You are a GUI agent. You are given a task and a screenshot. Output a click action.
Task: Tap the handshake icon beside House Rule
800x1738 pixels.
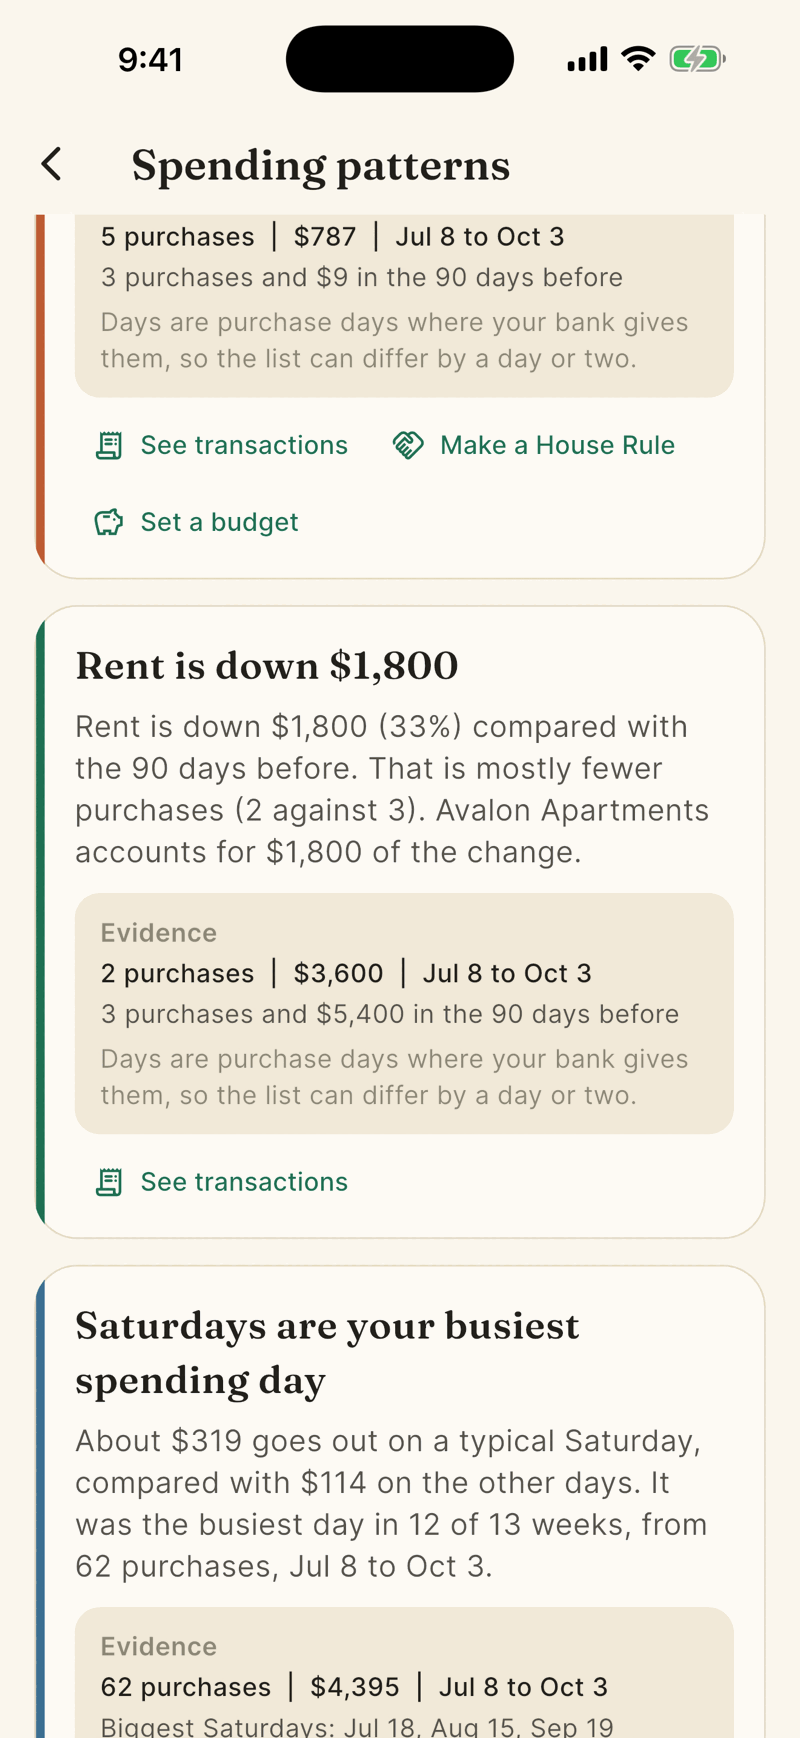408,445
